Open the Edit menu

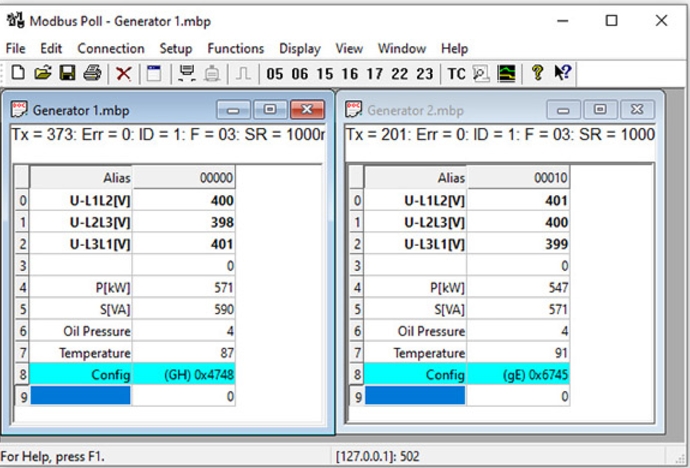pyautogui.click(x=51, y=48)
